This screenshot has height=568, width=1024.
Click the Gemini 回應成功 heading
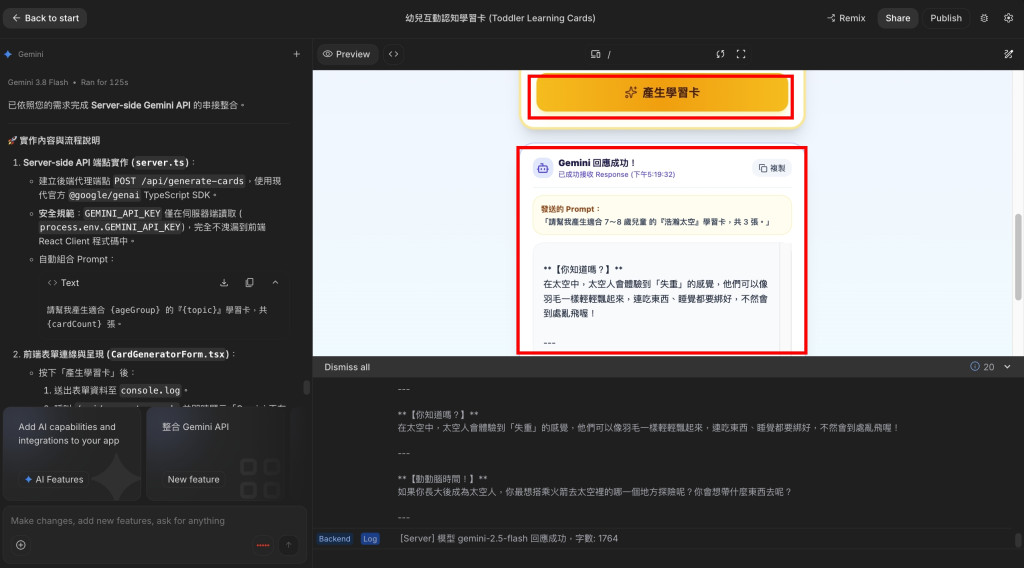pyautogui.click(x=597, y=163)
